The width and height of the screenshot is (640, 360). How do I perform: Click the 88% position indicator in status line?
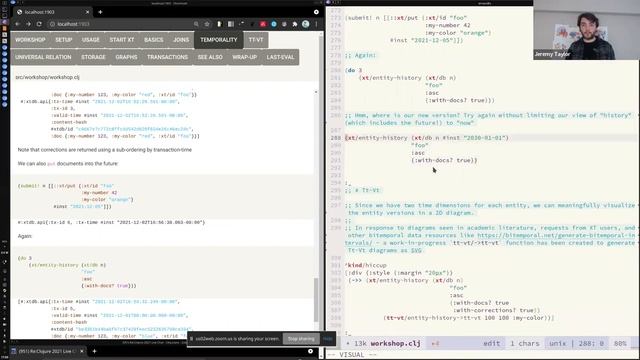point(620,344)
